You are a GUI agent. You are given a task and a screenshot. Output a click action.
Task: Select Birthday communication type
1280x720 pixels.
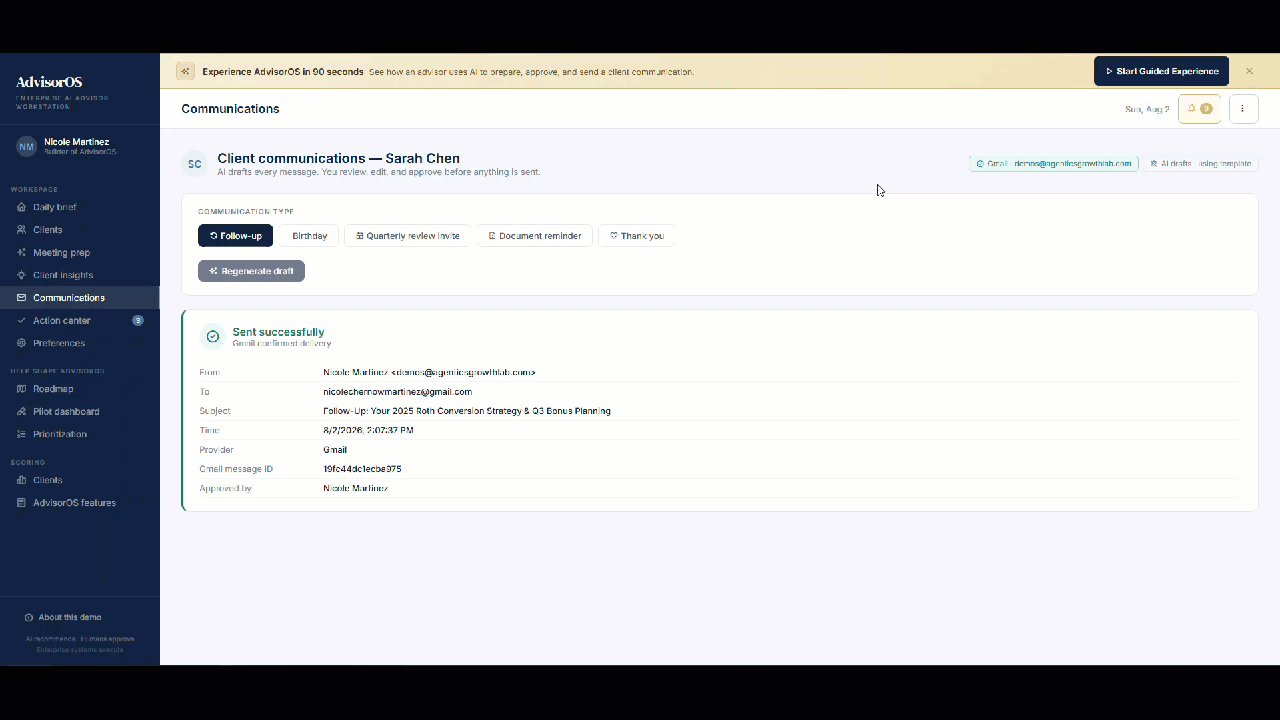(309, 236)
